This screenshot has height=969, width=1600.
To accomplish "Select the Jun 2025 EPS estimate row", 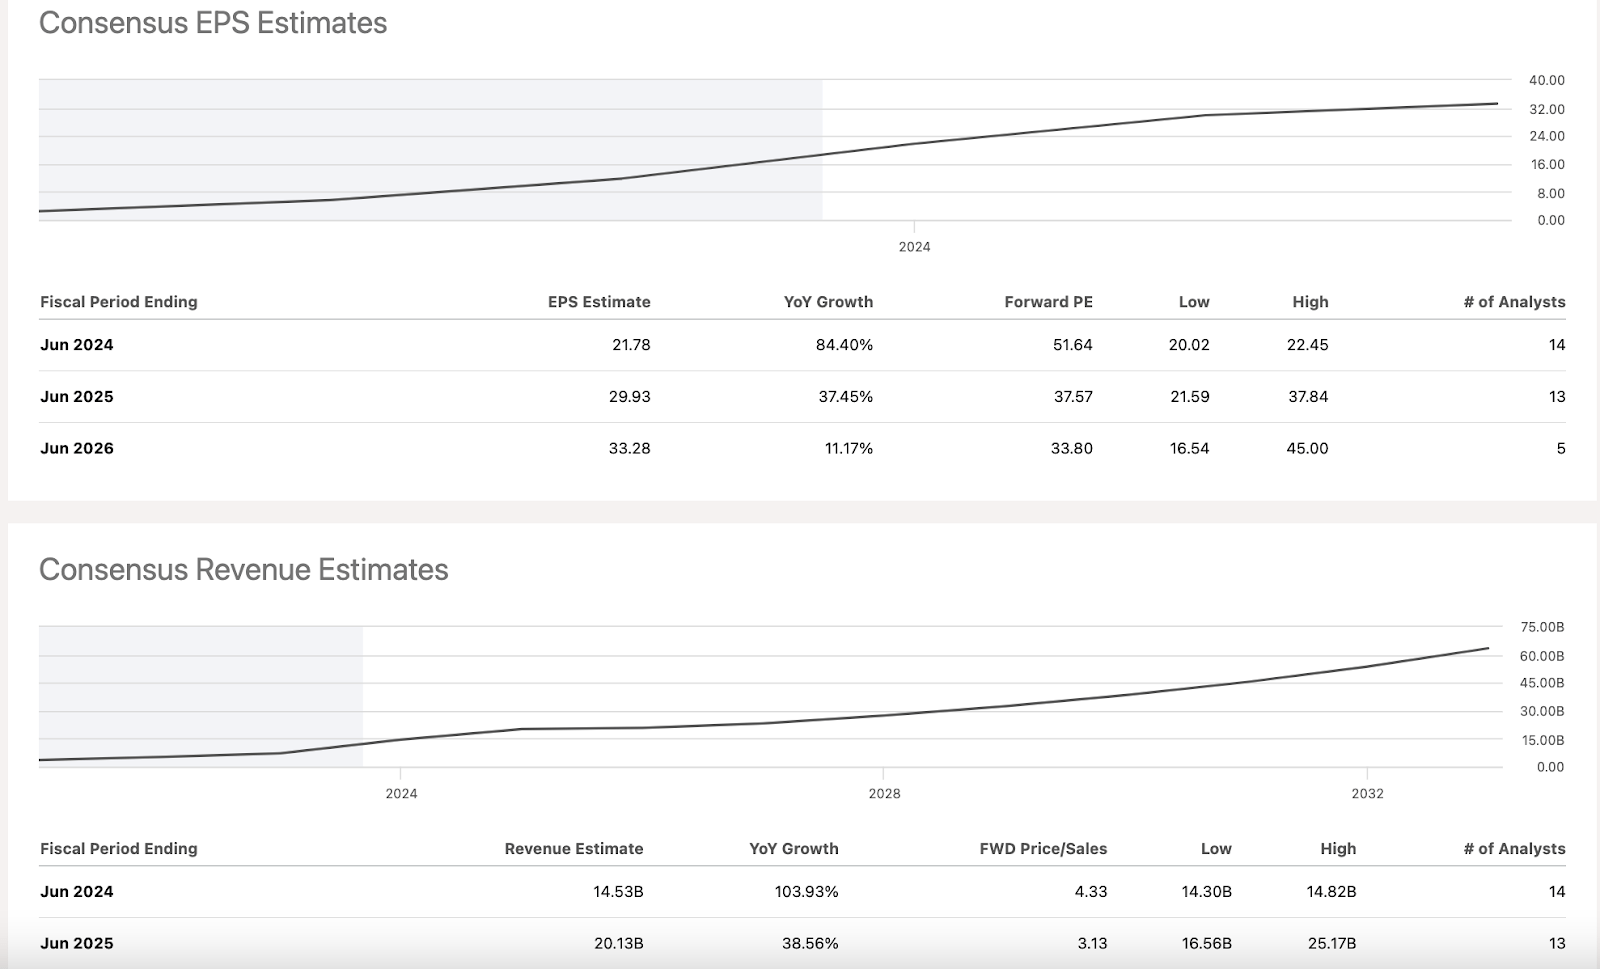I will (75, 396).
